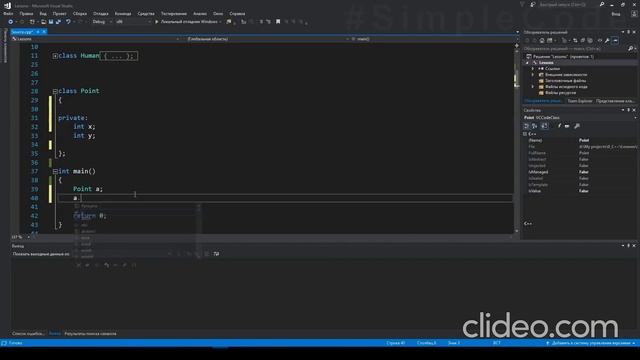640x360 pixels.
Task: Click on line 'Point a;' in code
Action: point(88,189)
